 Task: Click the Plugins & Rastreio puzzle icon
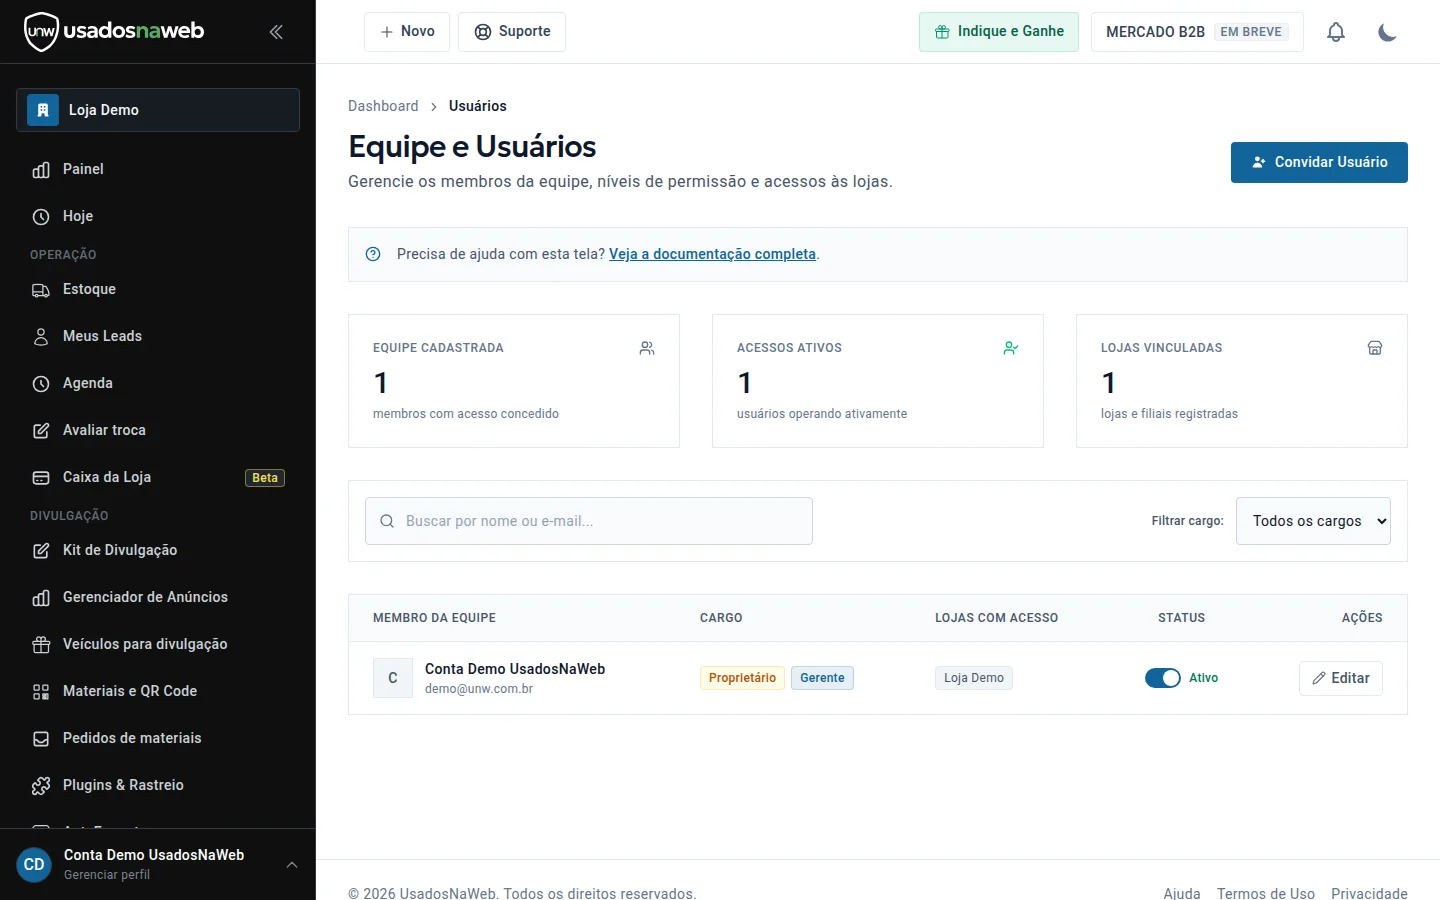coord(41,786)
